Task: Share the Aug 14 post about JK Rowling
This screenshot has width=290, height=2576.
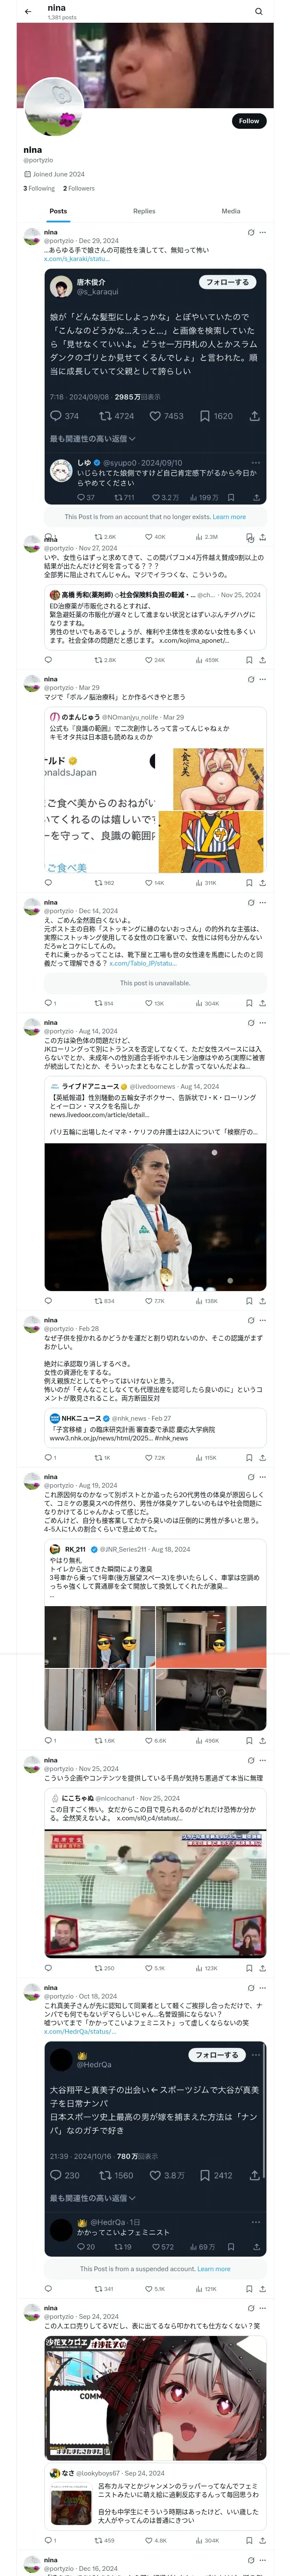Action: pos(262,1301)
